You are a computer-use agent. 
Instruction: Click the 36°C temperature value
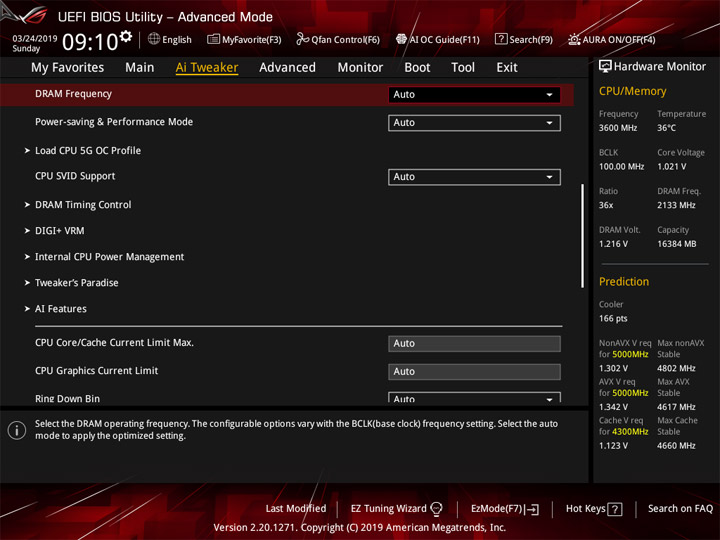click(x=666, y=128)
